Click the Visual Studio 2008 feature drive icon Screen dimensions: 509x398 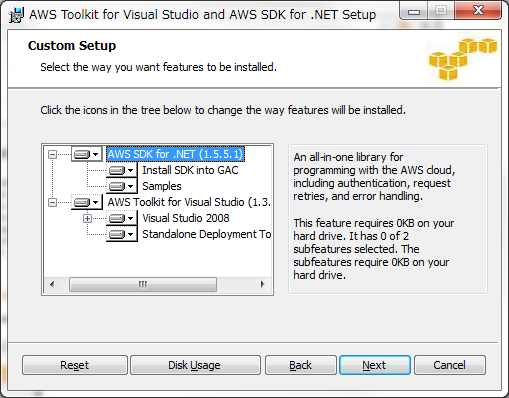[x=122, y=218]
